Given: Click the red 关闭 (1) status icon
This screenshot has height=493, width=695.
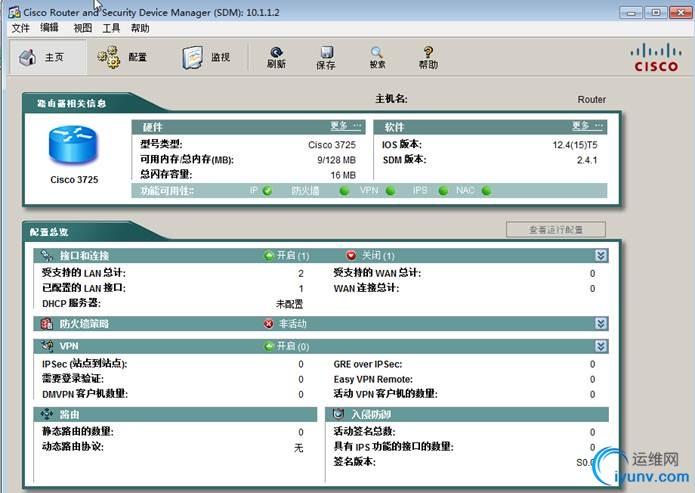Looking at the screenshot, I should (x=351, y=255).
